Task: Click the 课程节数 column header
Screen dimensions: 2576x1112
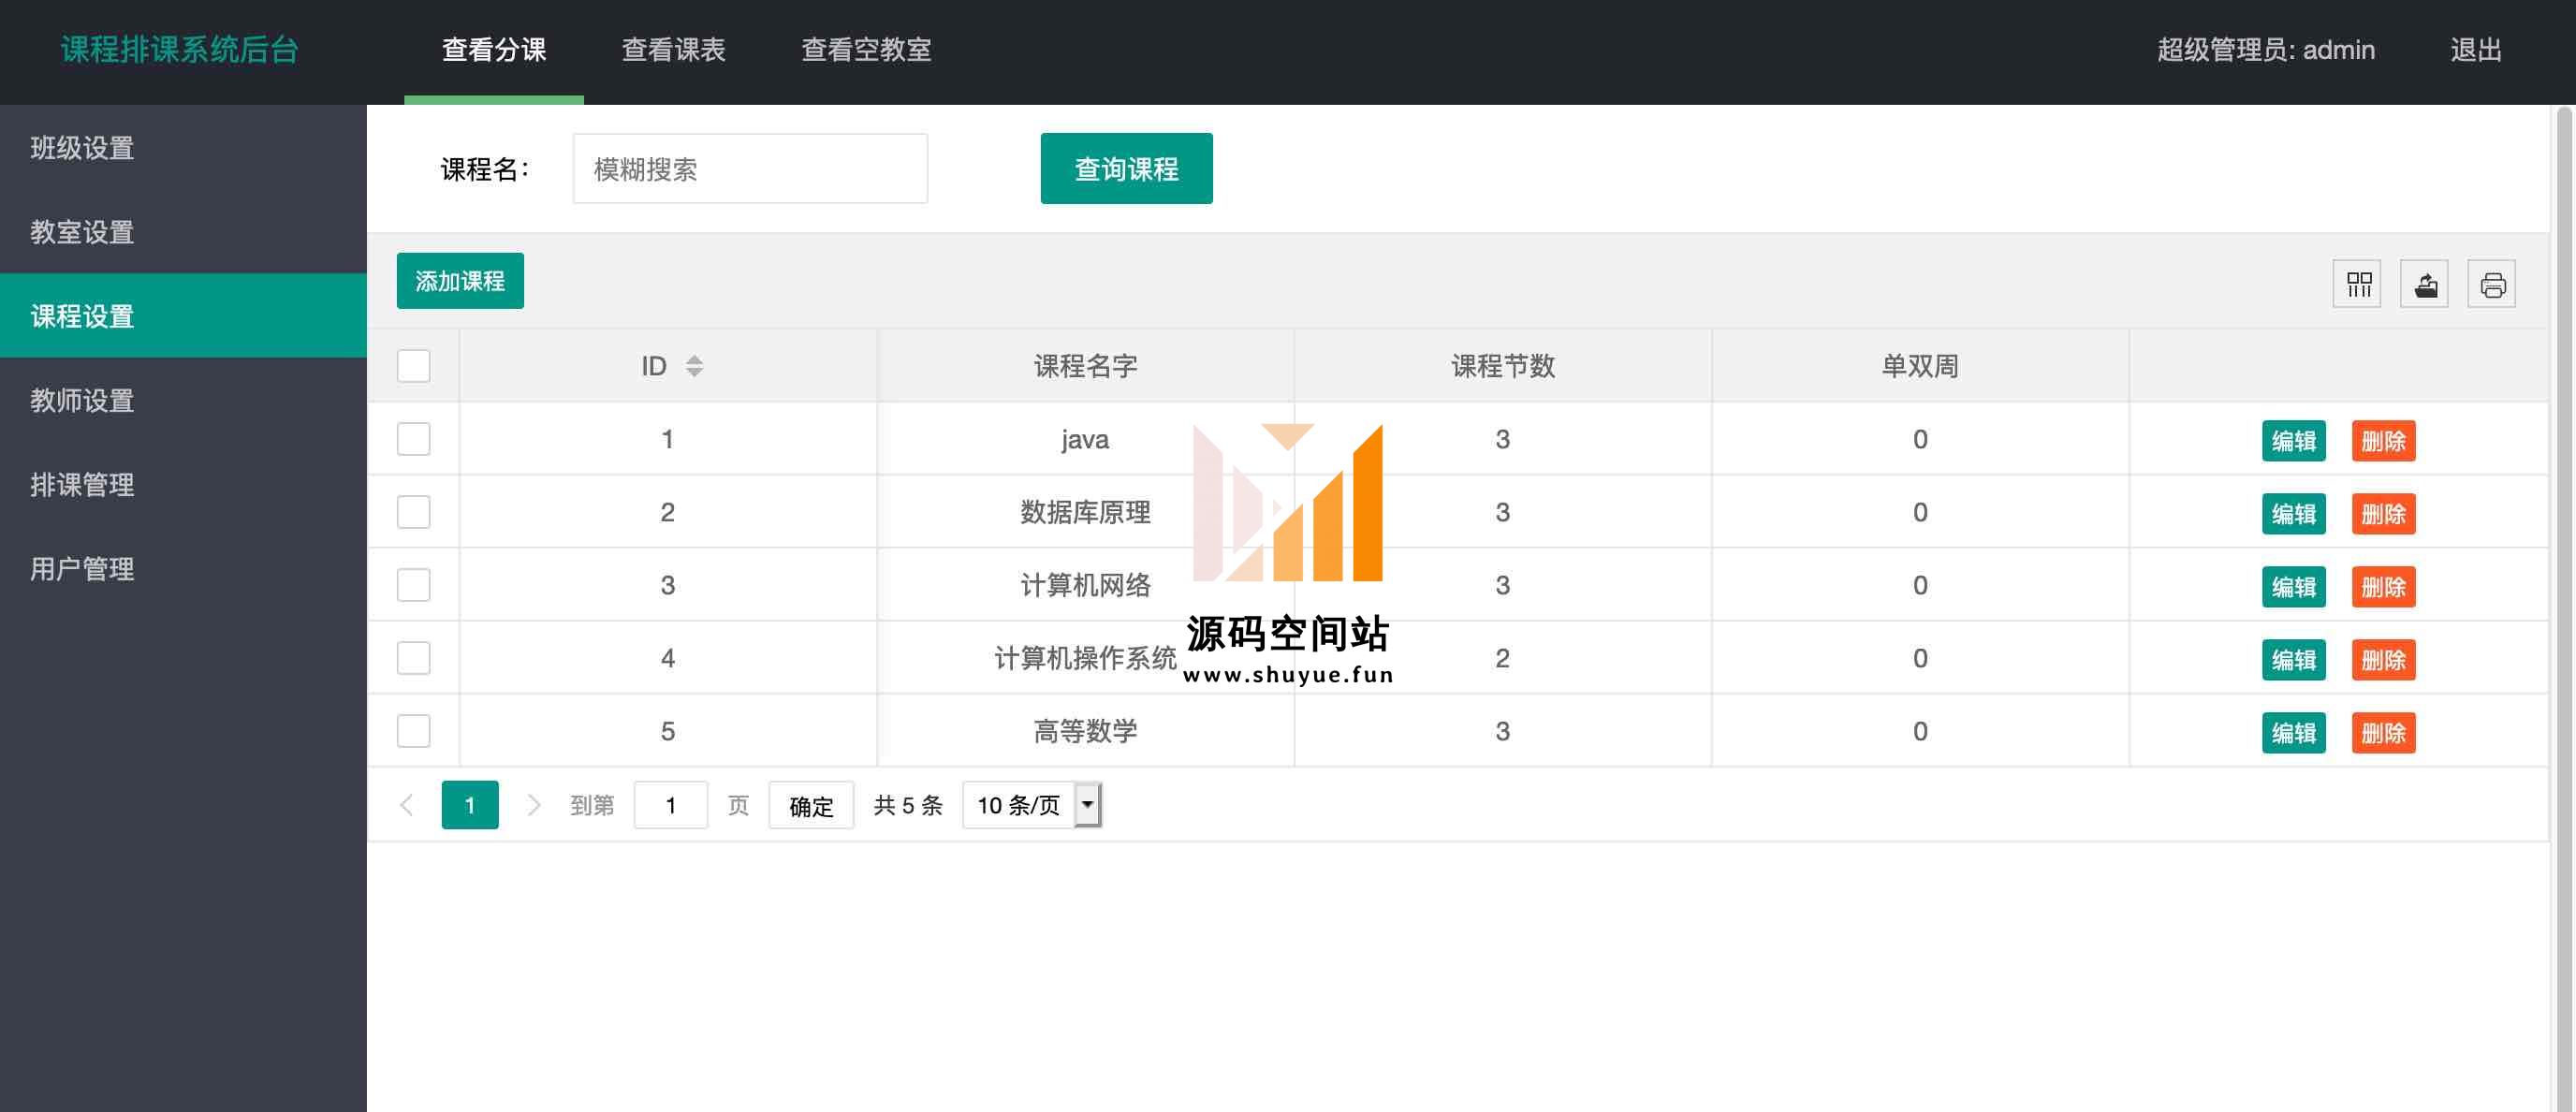Action: coord(1502,366)
